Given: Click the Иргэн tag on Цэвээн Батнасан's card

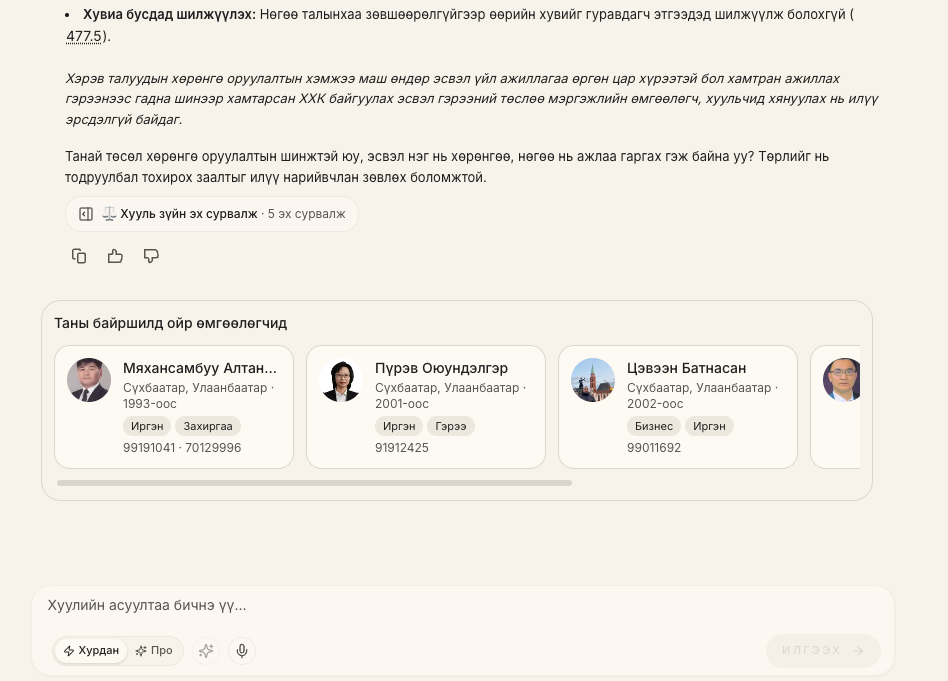Looking at the screenshot, I should 709,426.
